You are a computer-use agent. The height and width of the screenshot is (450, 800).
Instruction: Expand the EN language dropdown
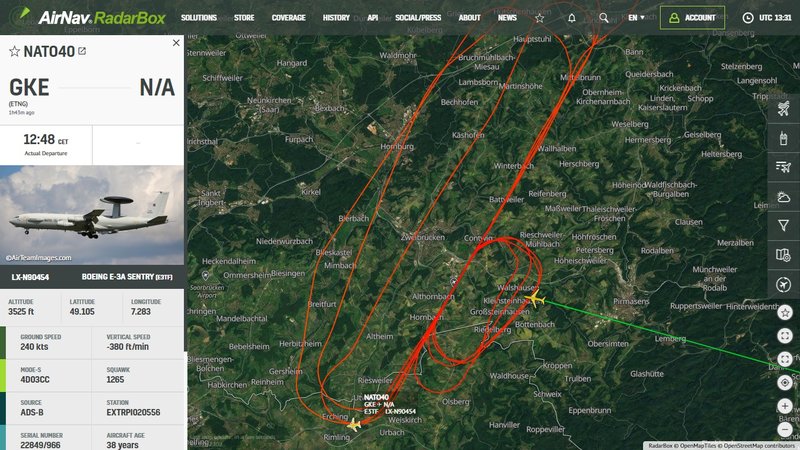(636, 18)
